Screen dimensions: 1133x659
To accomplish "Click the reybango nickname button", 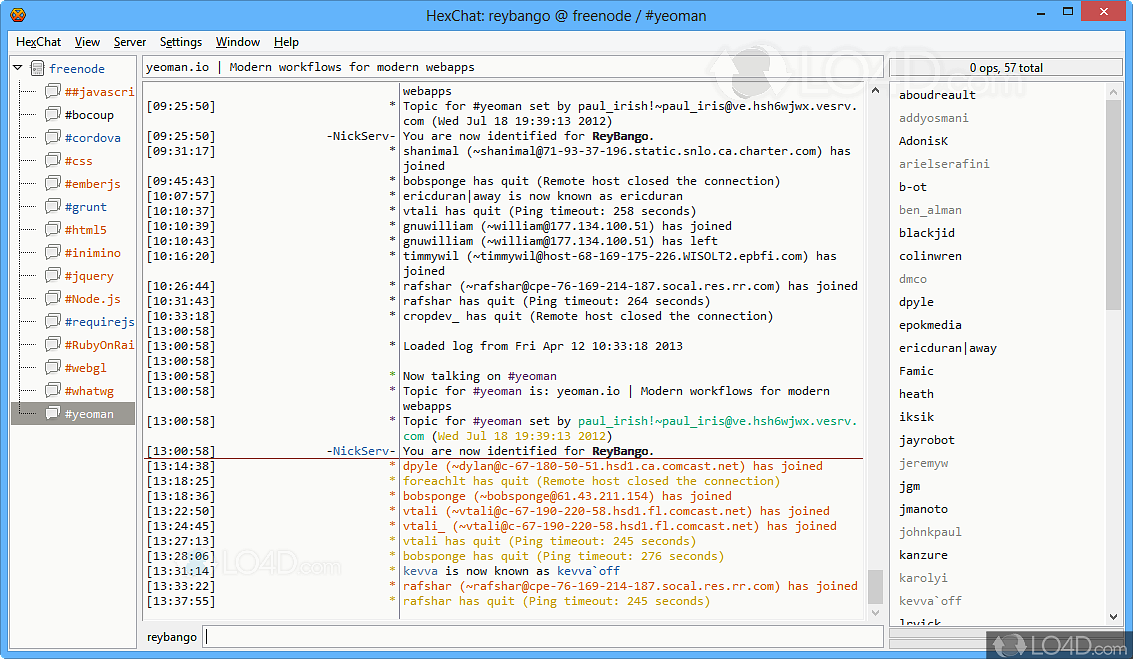I will (x=172, y=637).
